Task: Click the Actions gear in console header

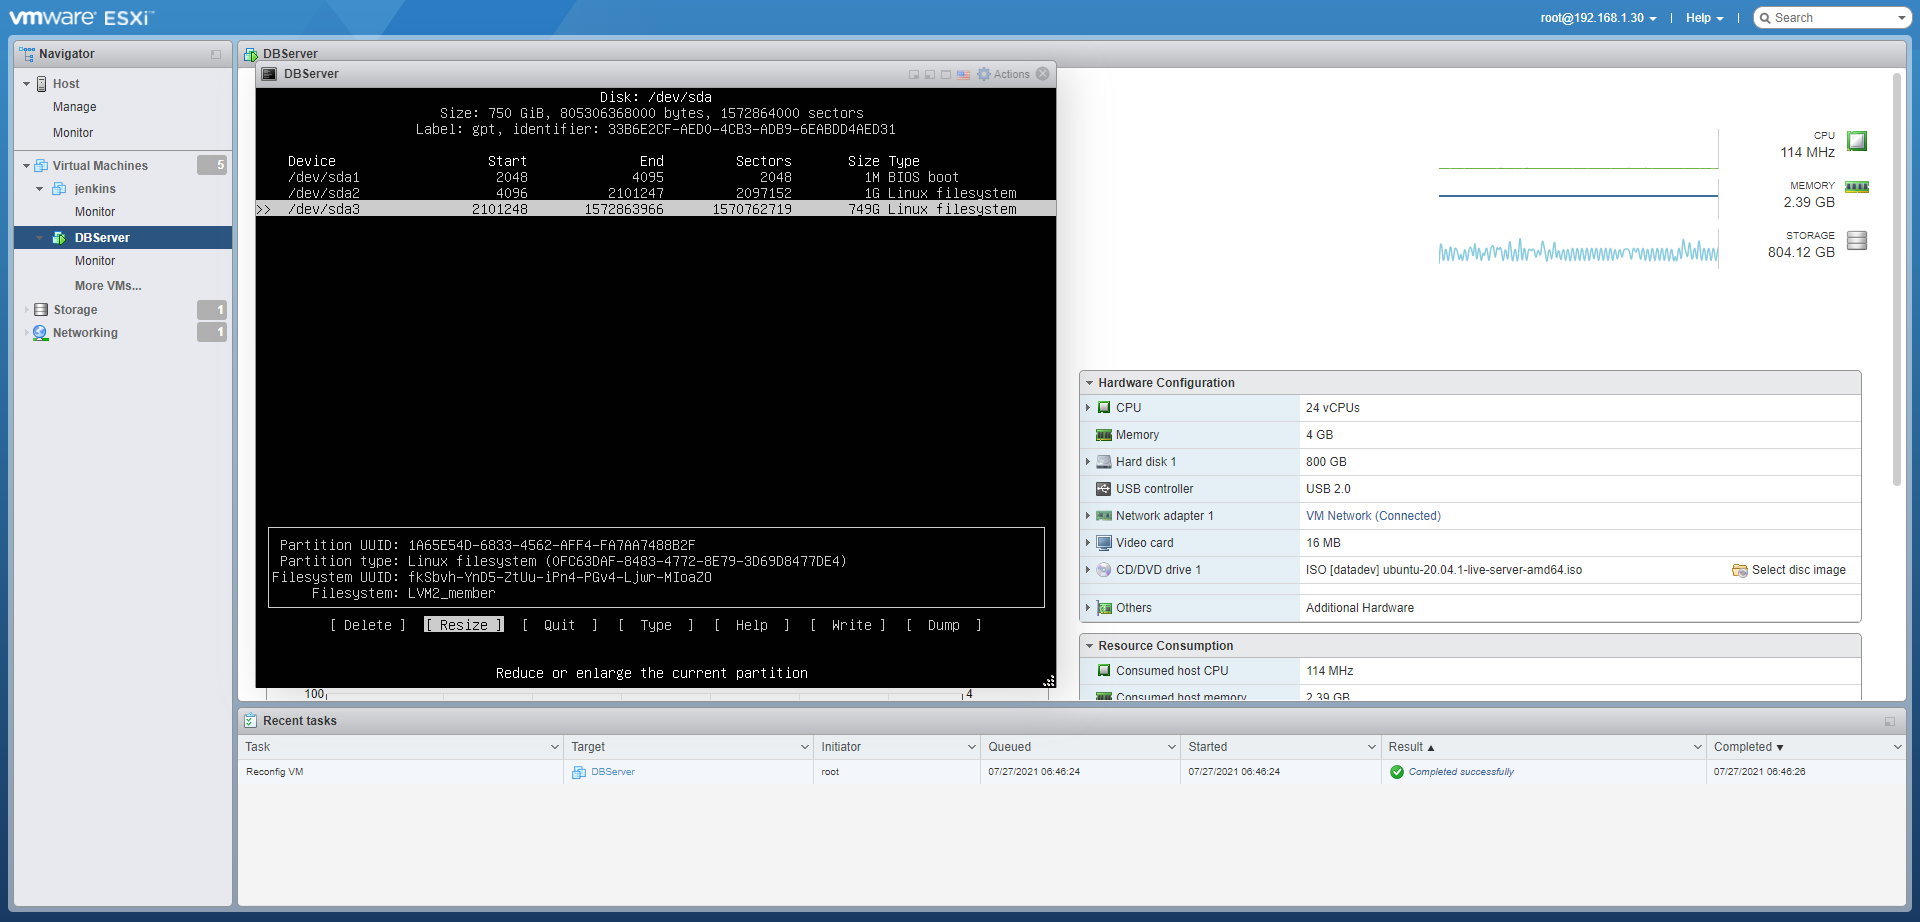Action: pyautogui.click(x=984, y=75)
